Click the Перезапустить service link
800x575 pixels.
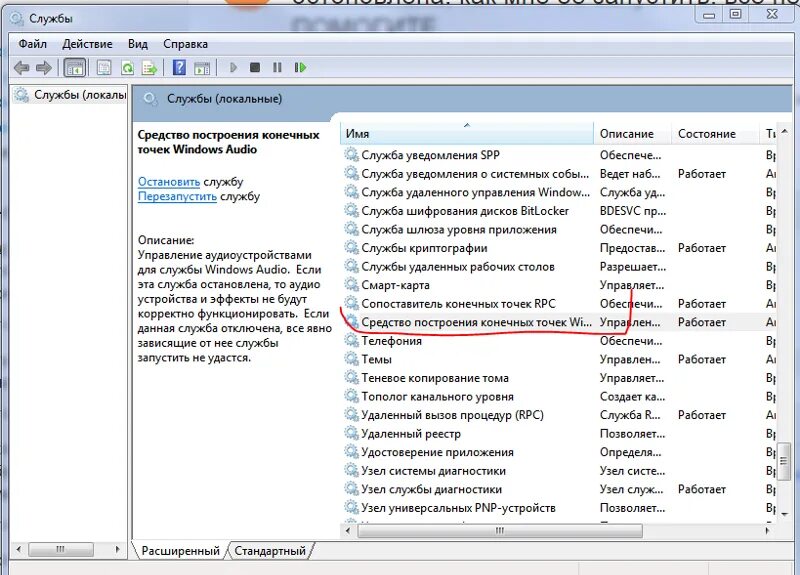(177, 196)
